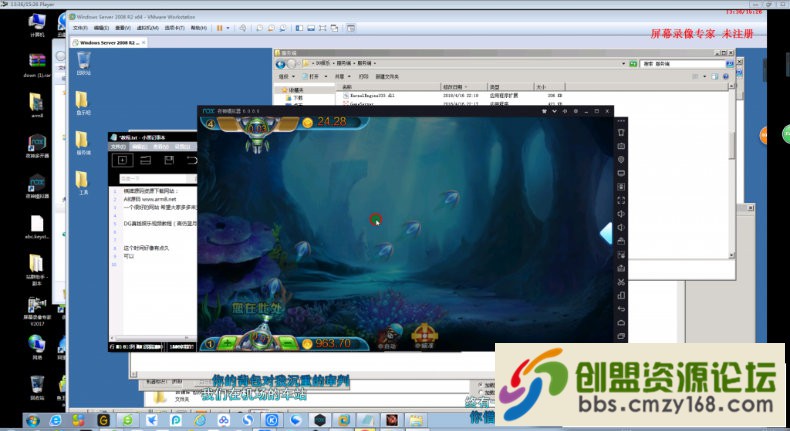
Task: Click the Windows Start button on the taskbar
Action: (33, 420)
